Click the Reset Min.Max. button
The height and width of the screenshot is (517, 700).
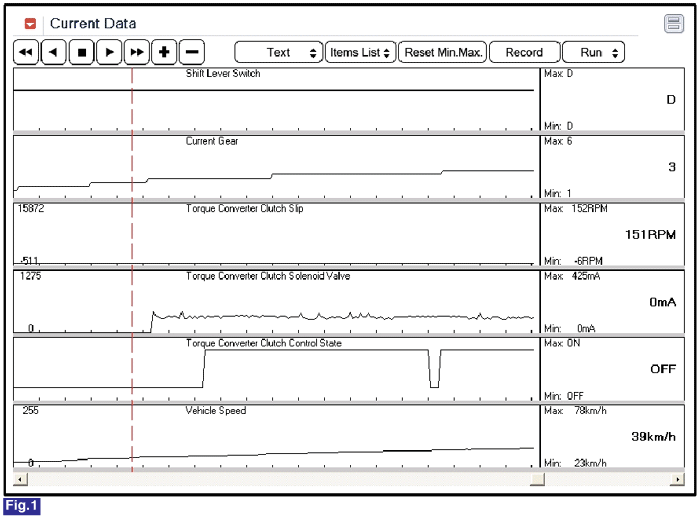click(x=442, y=53)
